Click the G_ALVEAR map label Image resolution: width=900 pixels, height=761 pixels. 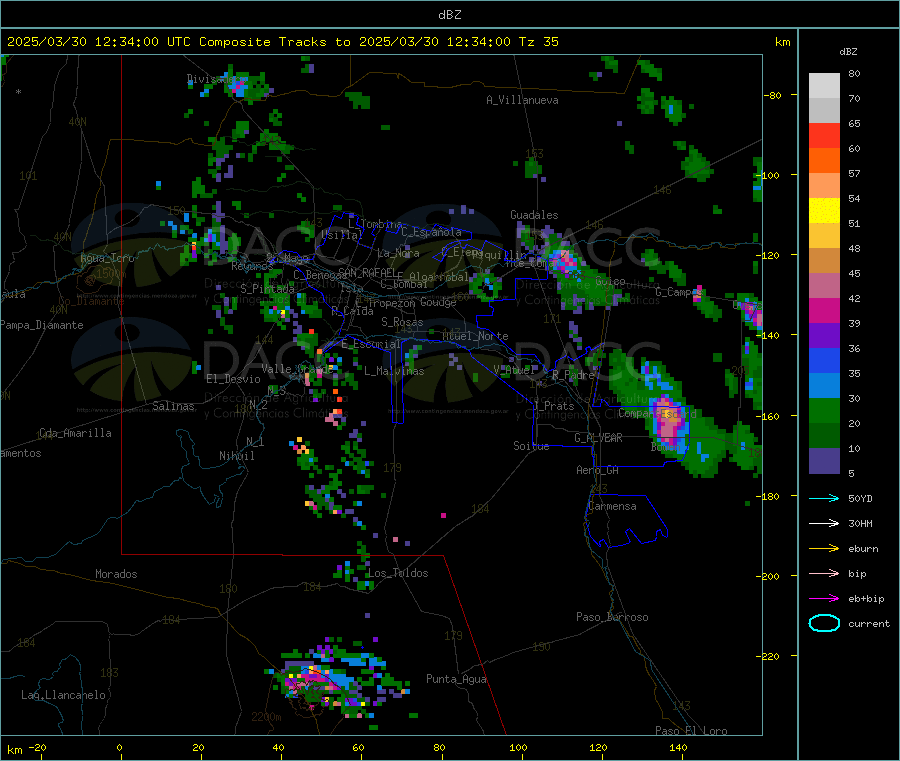click(x=598, y=438)
